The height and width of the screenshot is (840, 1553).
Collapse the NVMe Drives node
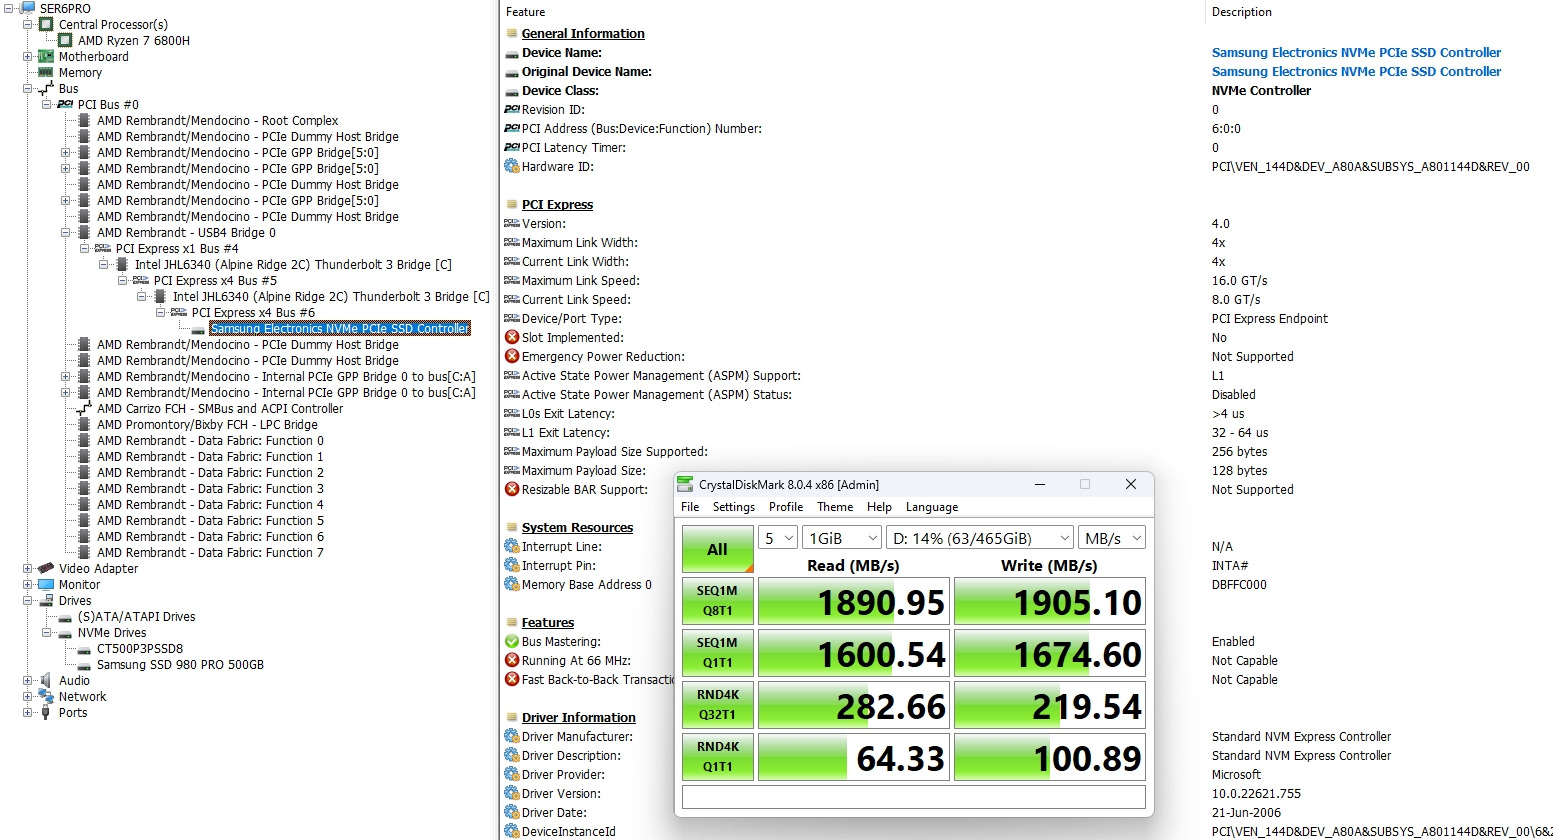(x=47, y=632)
